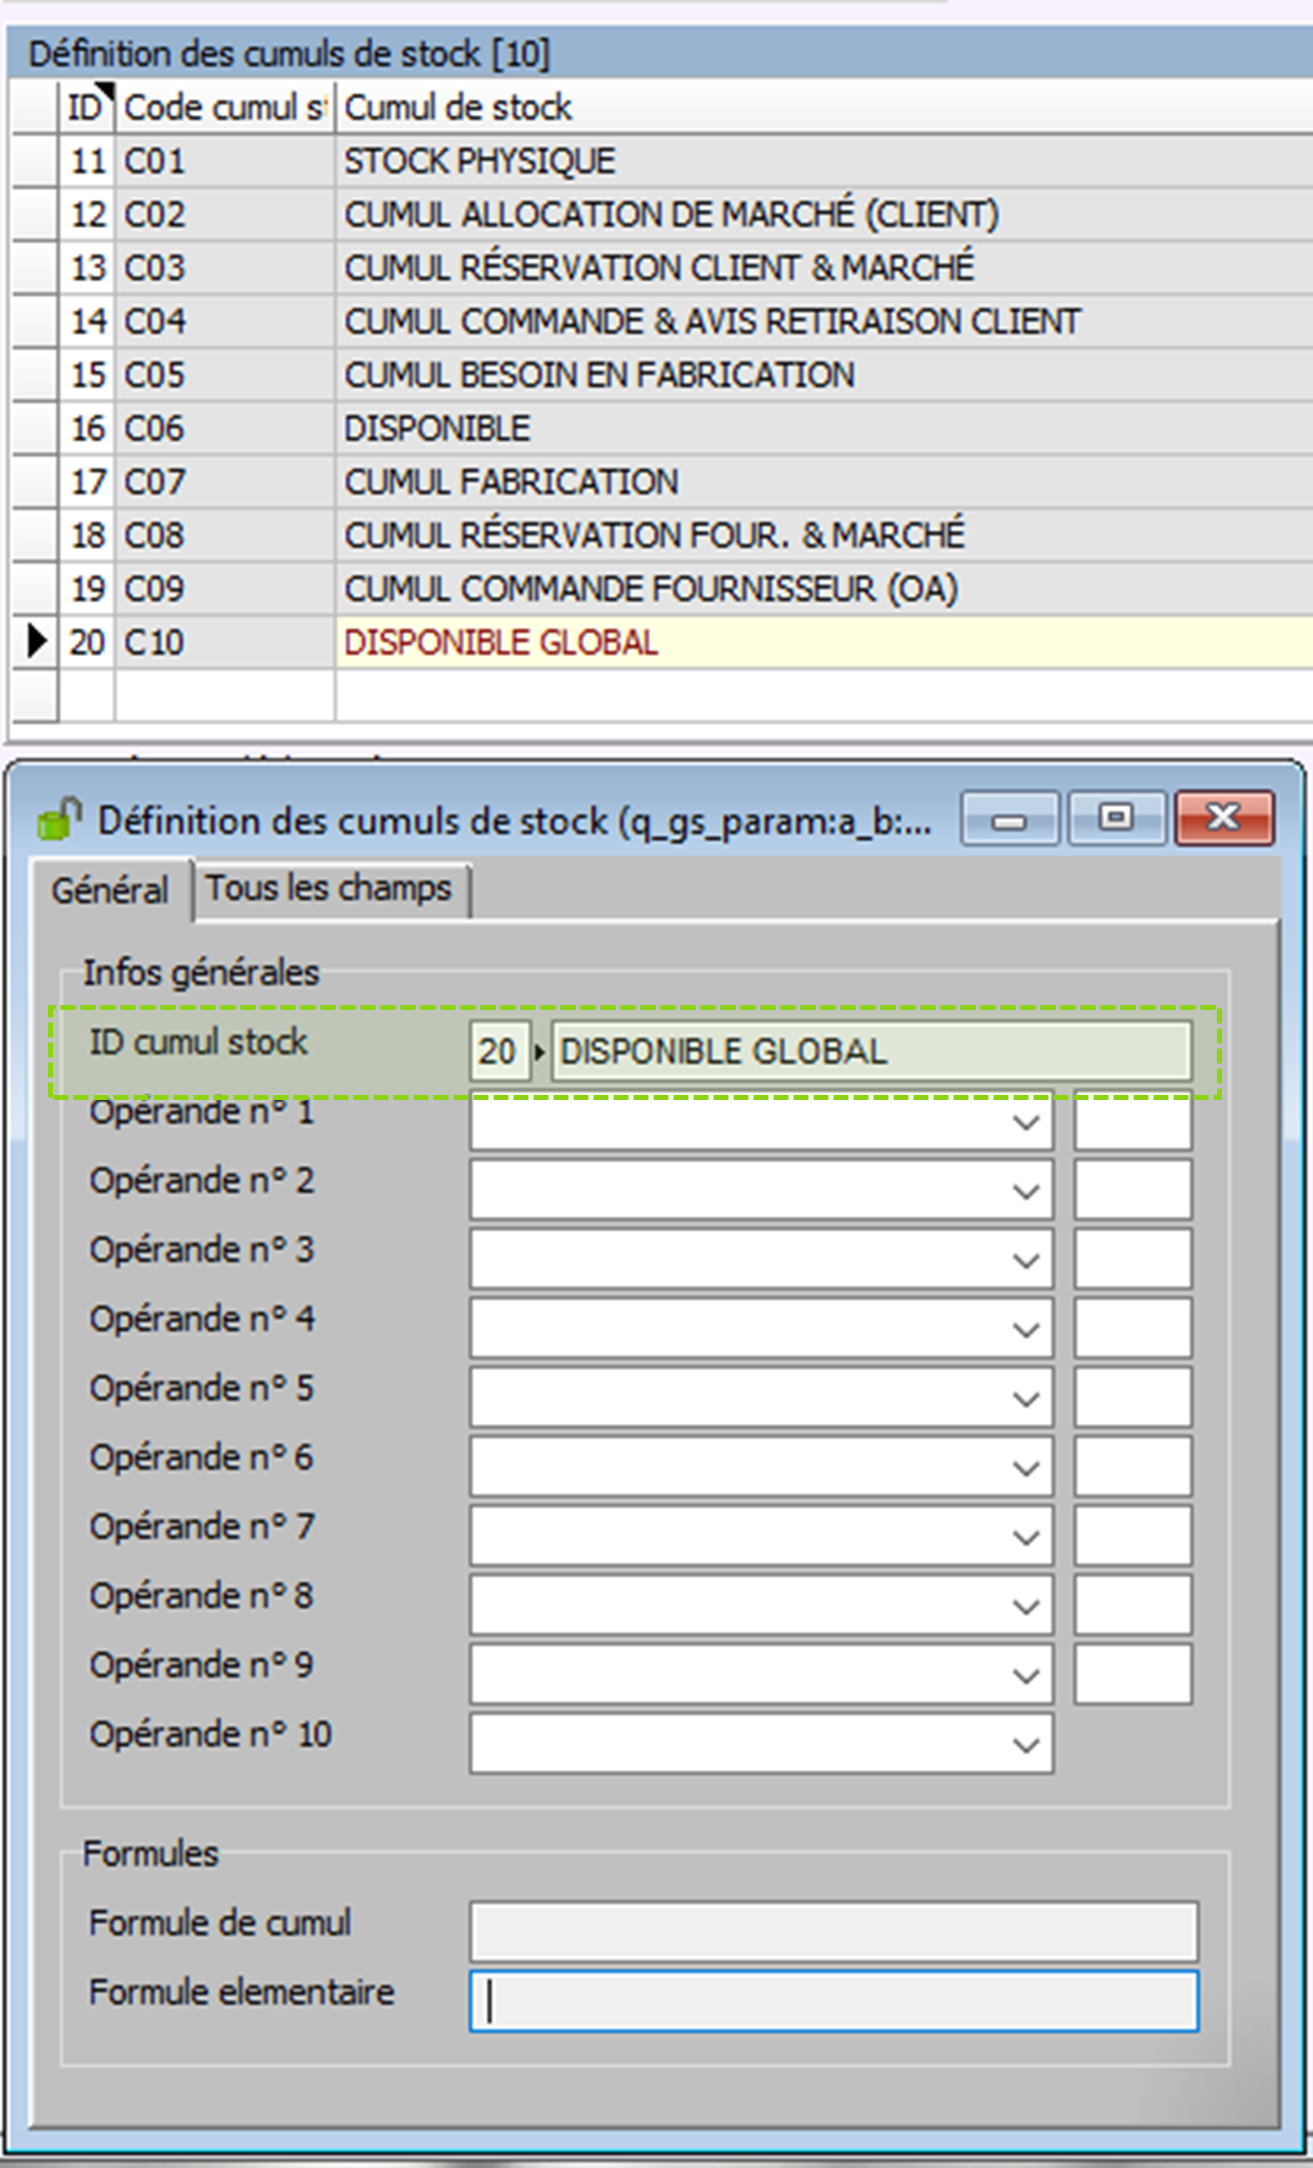Click the Formule de cumul field
Screen dimensions: 1313x2168
point(833,1932)
